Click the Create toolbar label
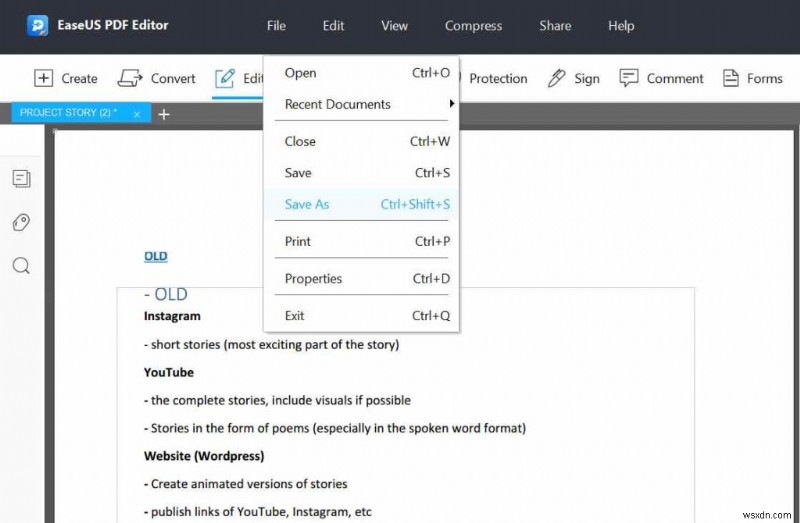 pos(80,79)
